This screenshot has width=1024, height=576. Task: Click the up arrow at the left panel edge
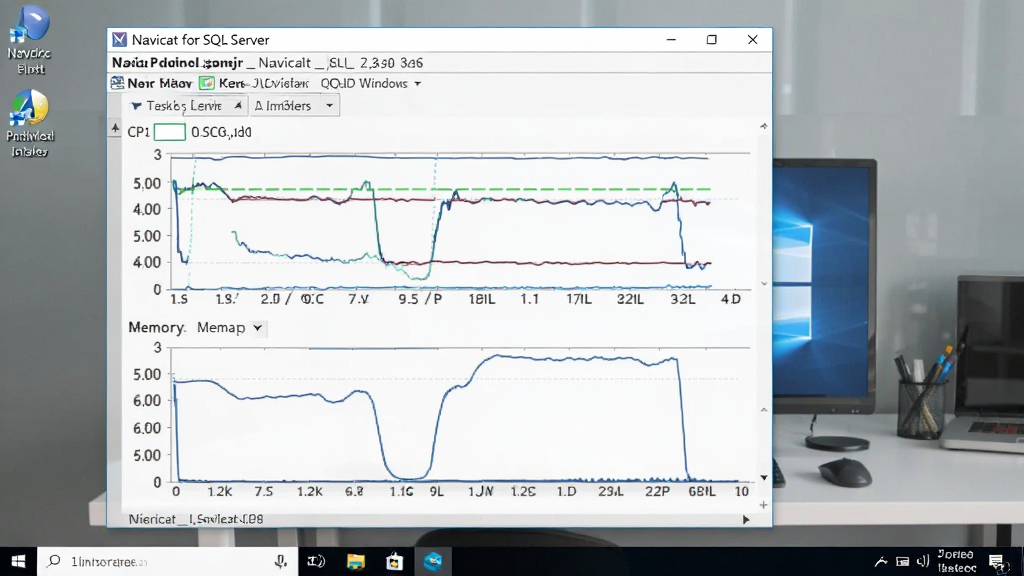[115, 129]
